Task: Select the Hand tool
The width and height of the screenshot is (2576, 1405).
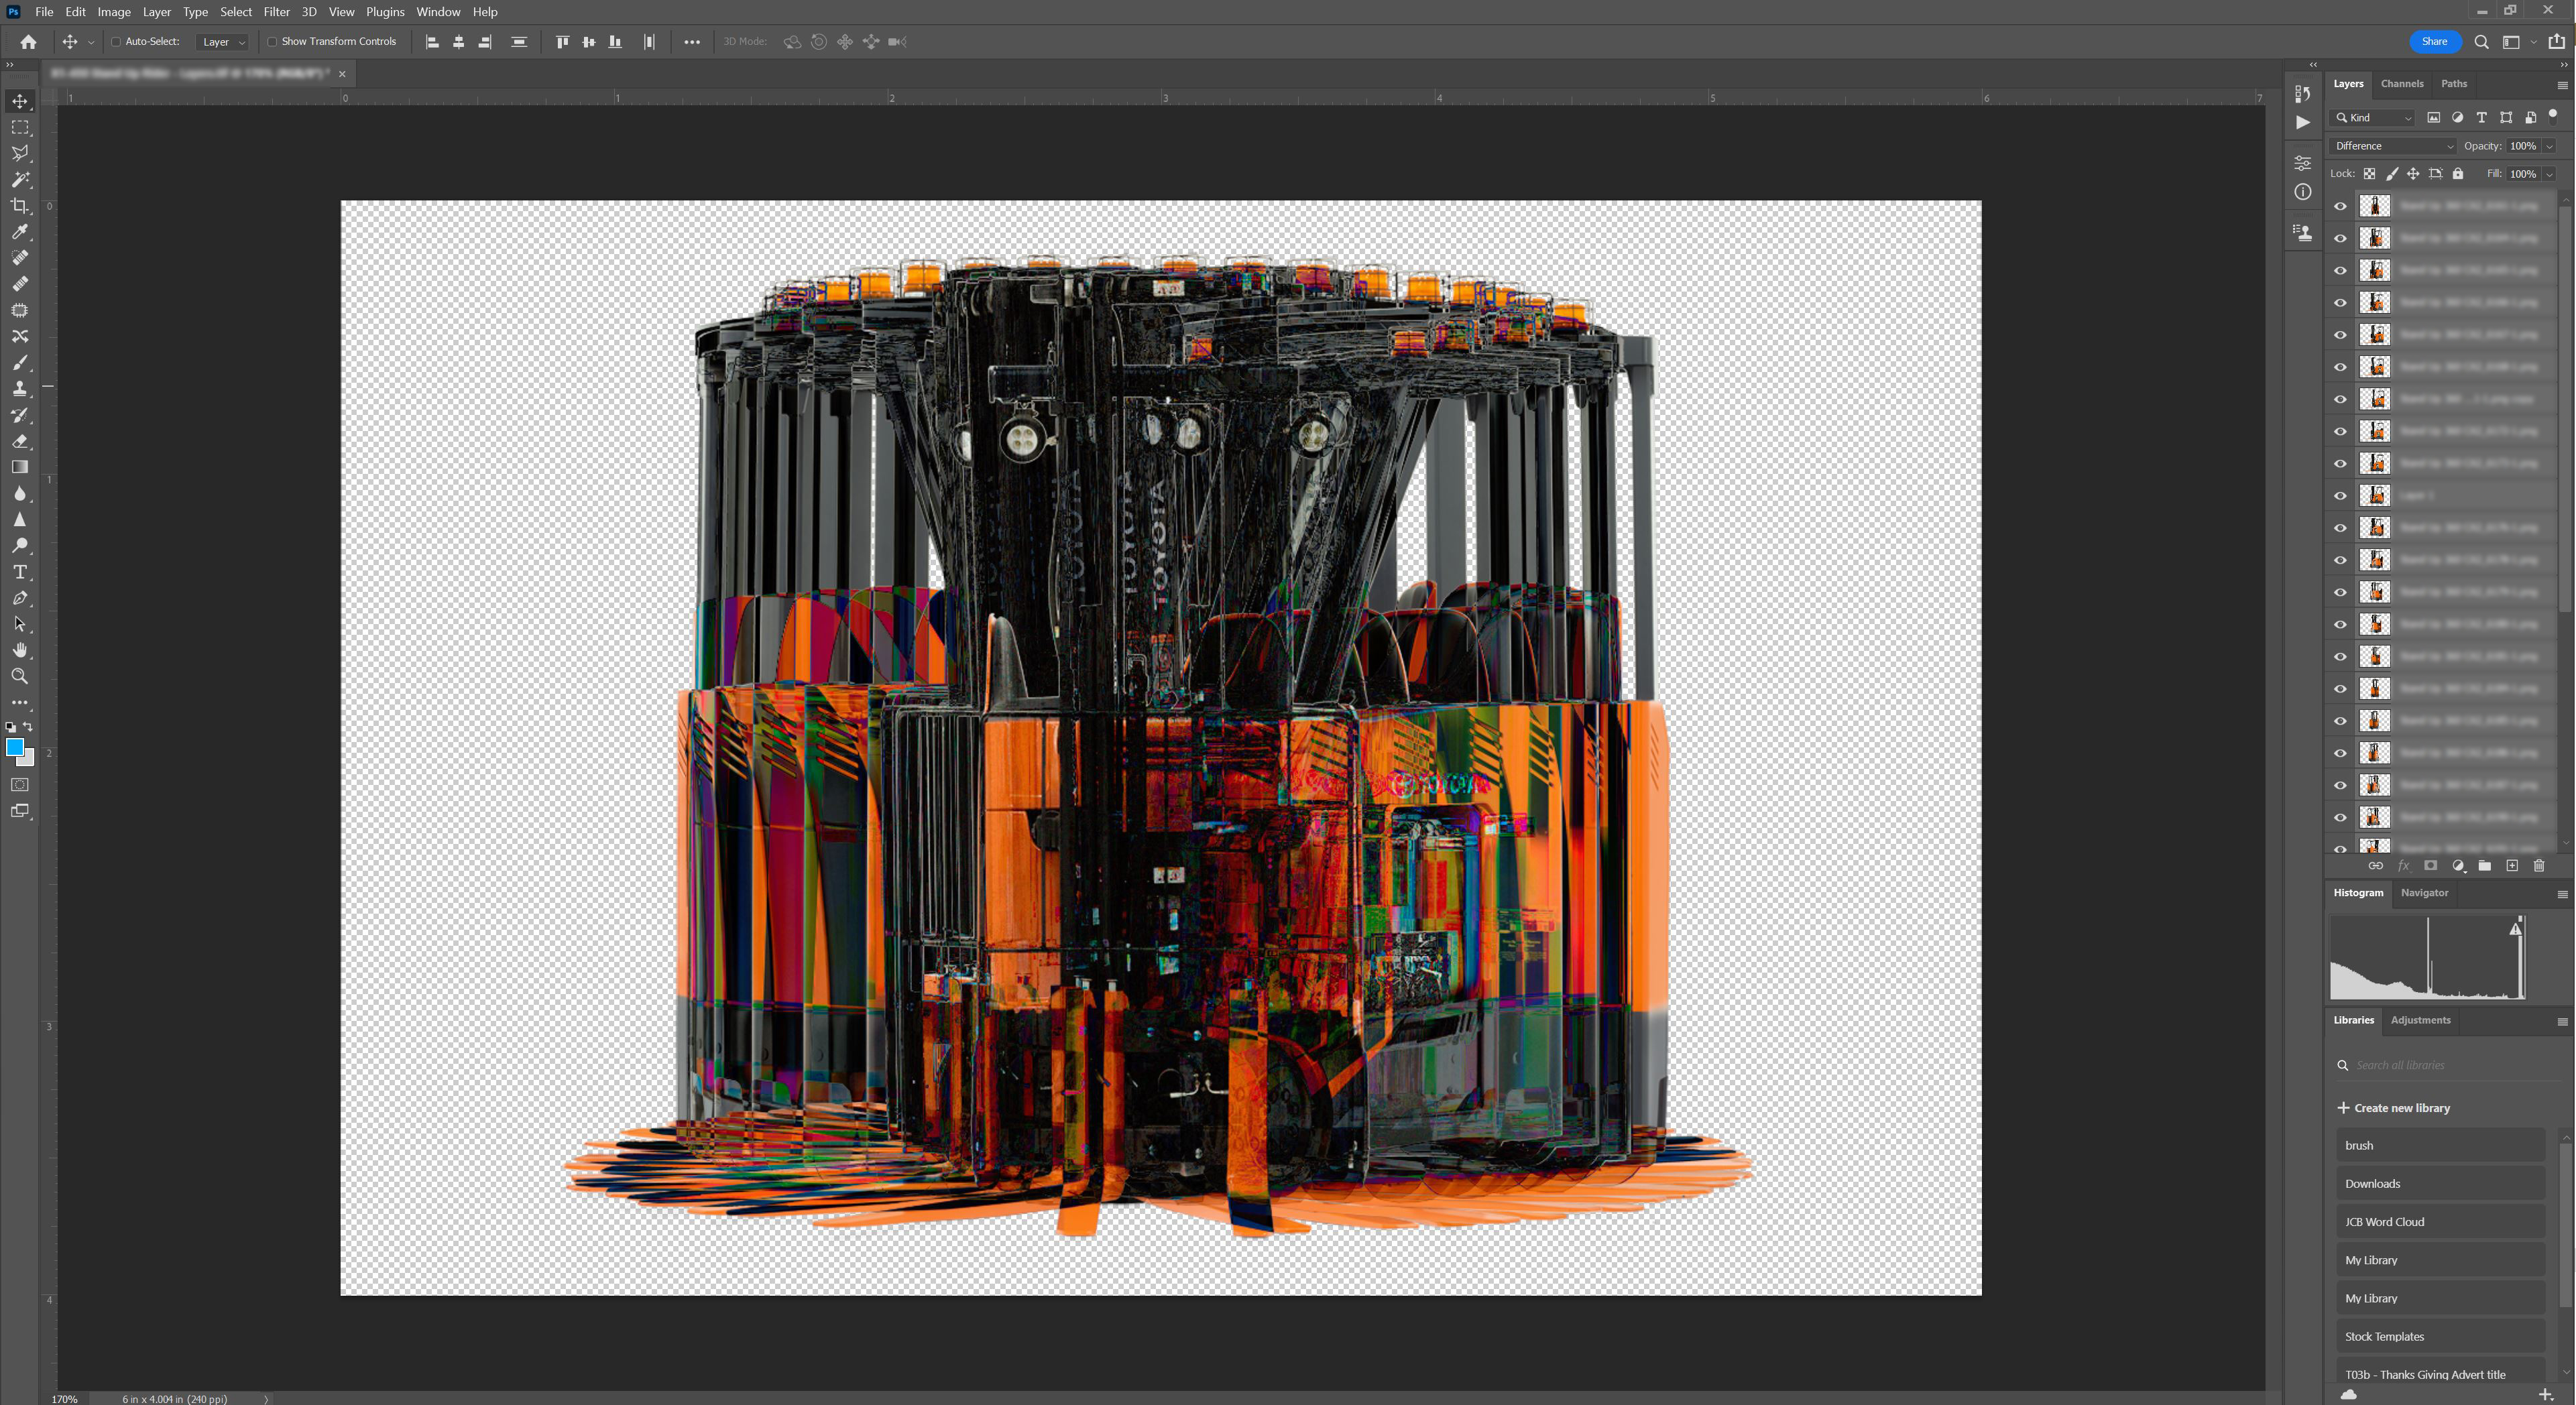Action: (20, 650)
